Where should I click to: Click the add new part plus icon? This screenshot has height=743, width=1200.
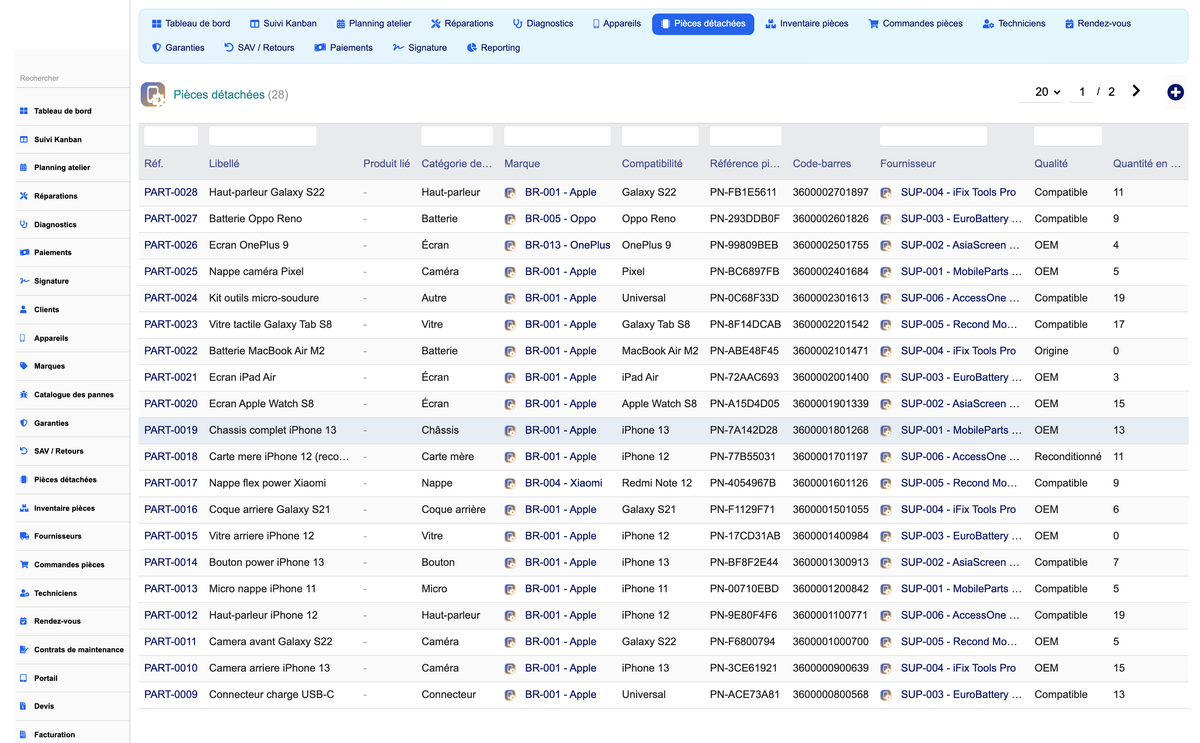pos(1176,92)
